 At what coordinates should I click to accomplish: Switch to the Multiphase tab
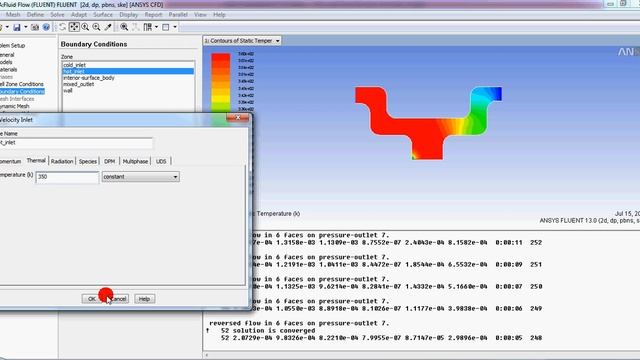(136, 161)
